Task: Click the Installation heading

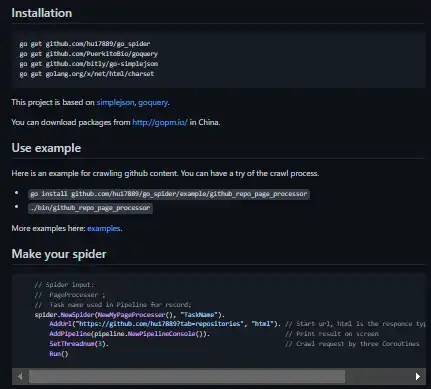Action: coord(42,13)
